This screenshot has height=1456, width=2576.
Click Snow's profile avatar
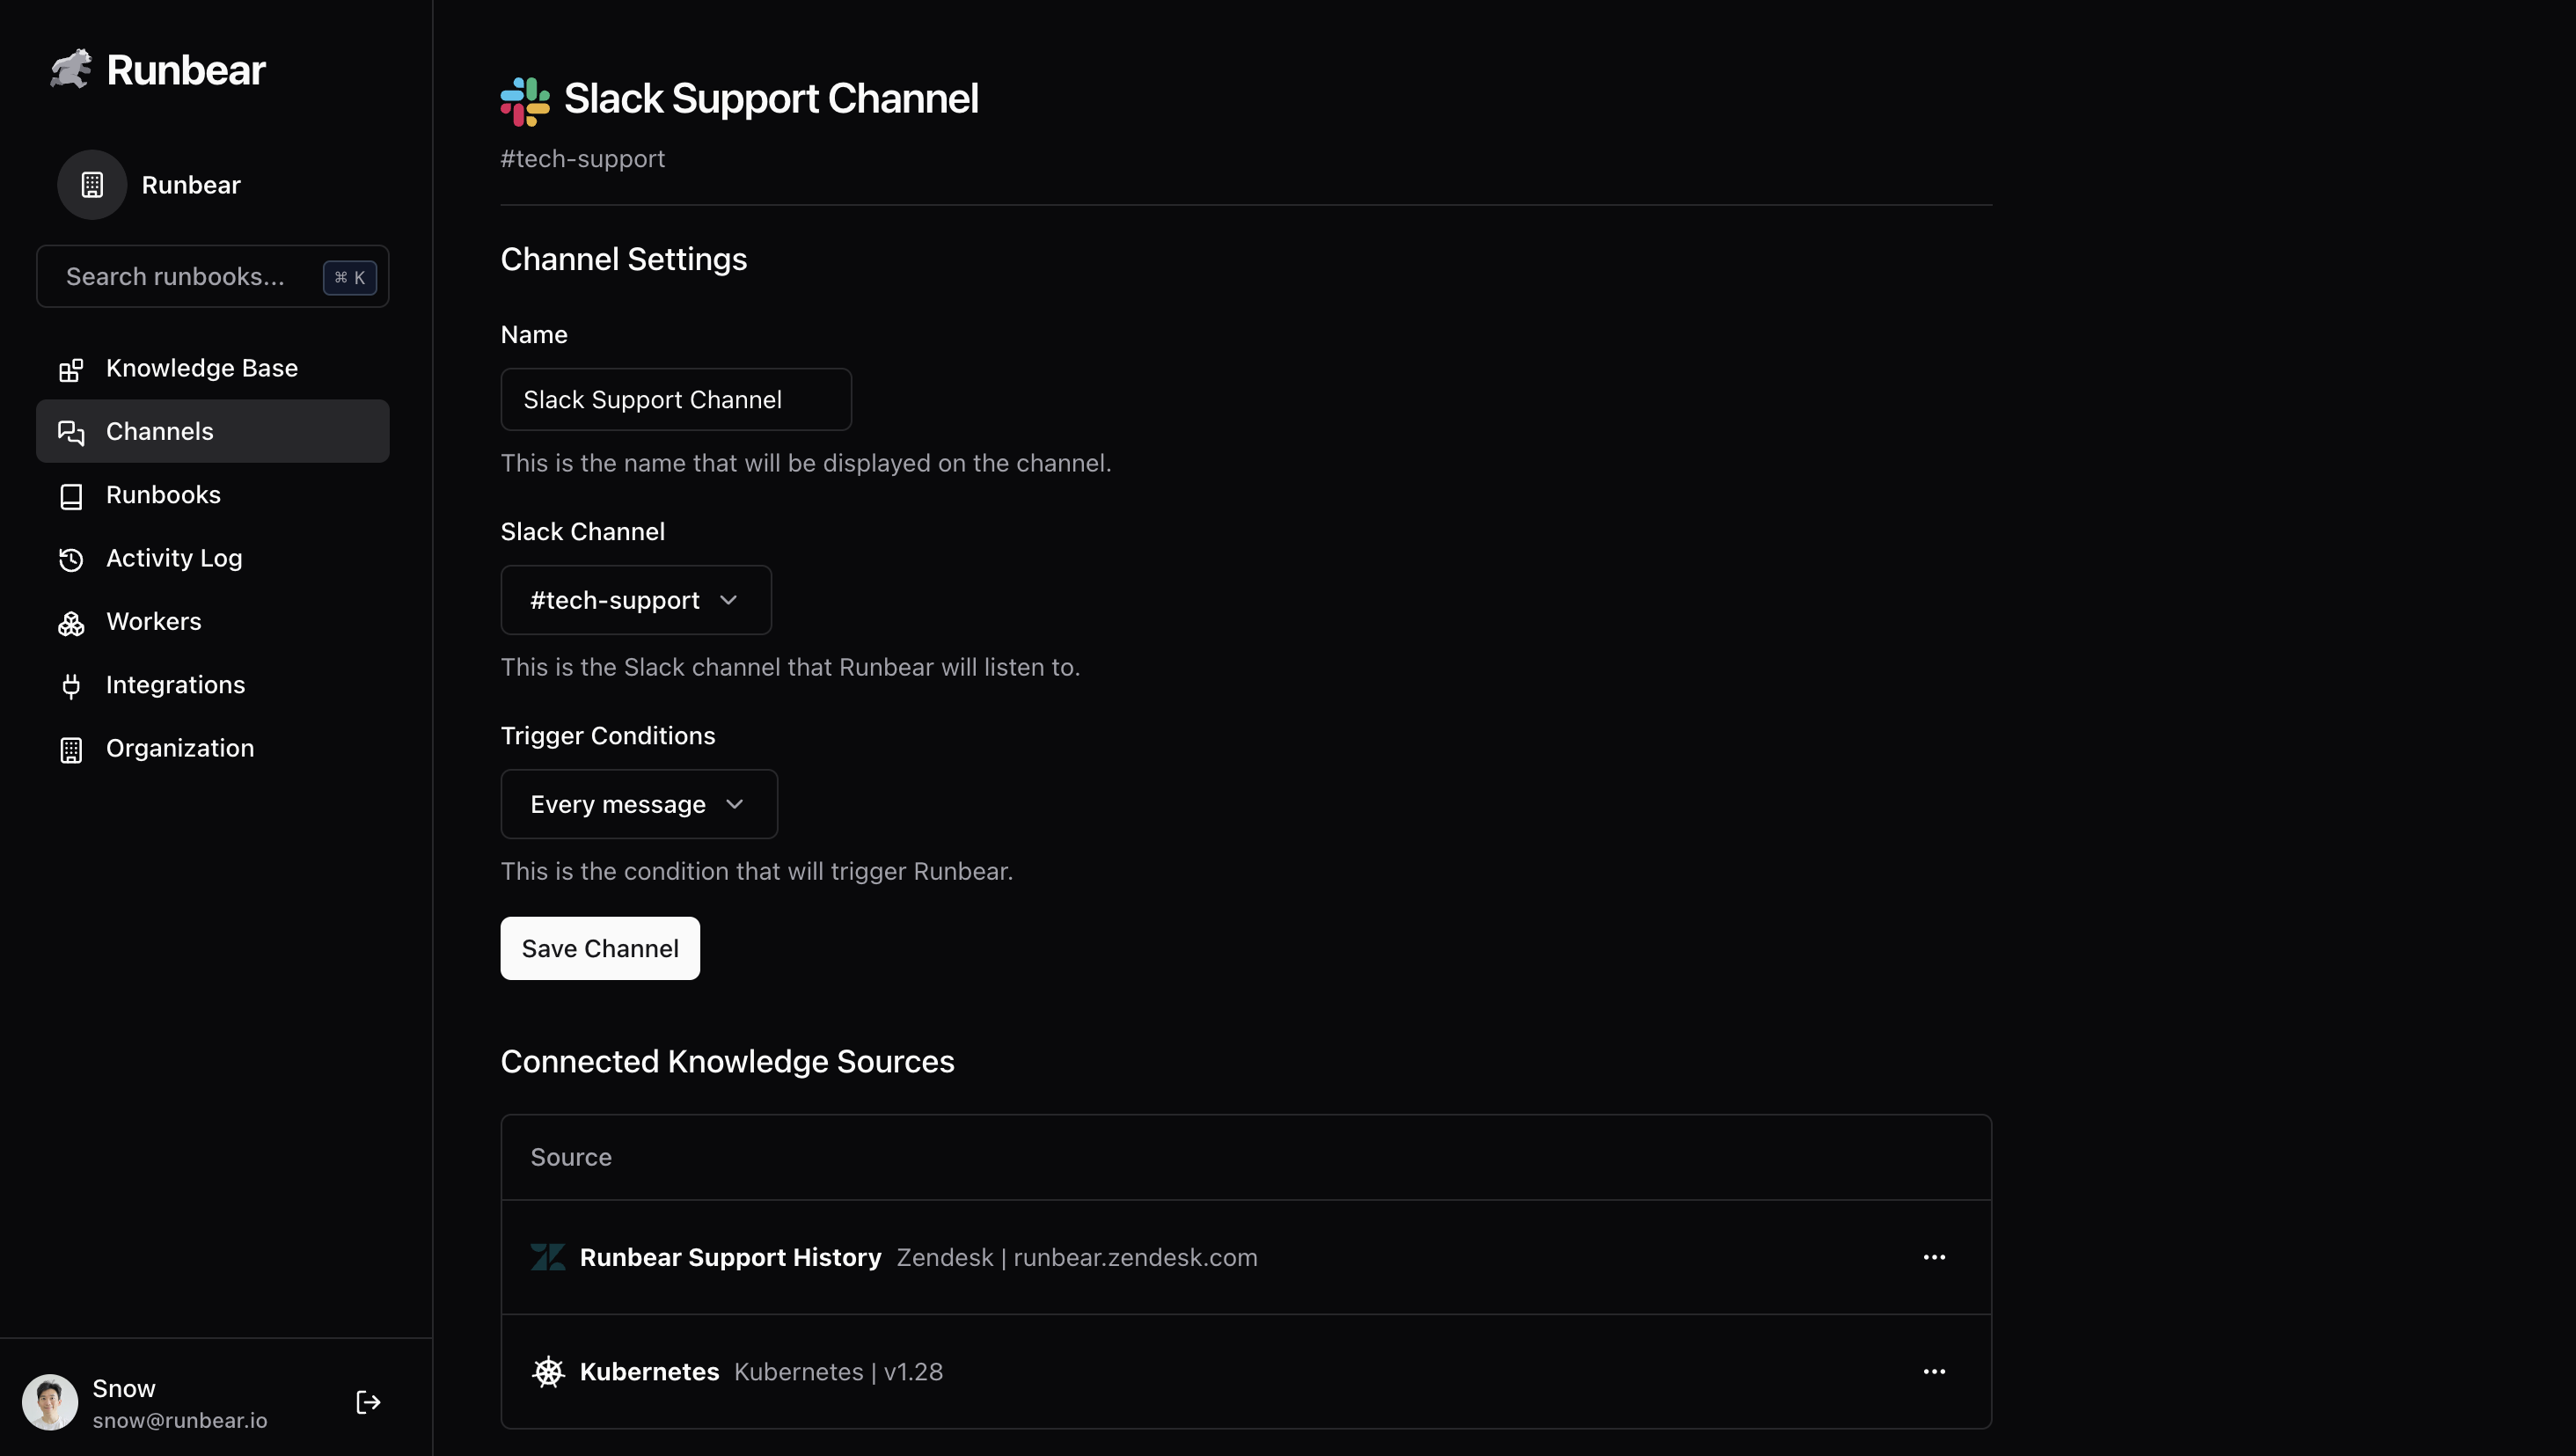click(x=50, y=1402)
